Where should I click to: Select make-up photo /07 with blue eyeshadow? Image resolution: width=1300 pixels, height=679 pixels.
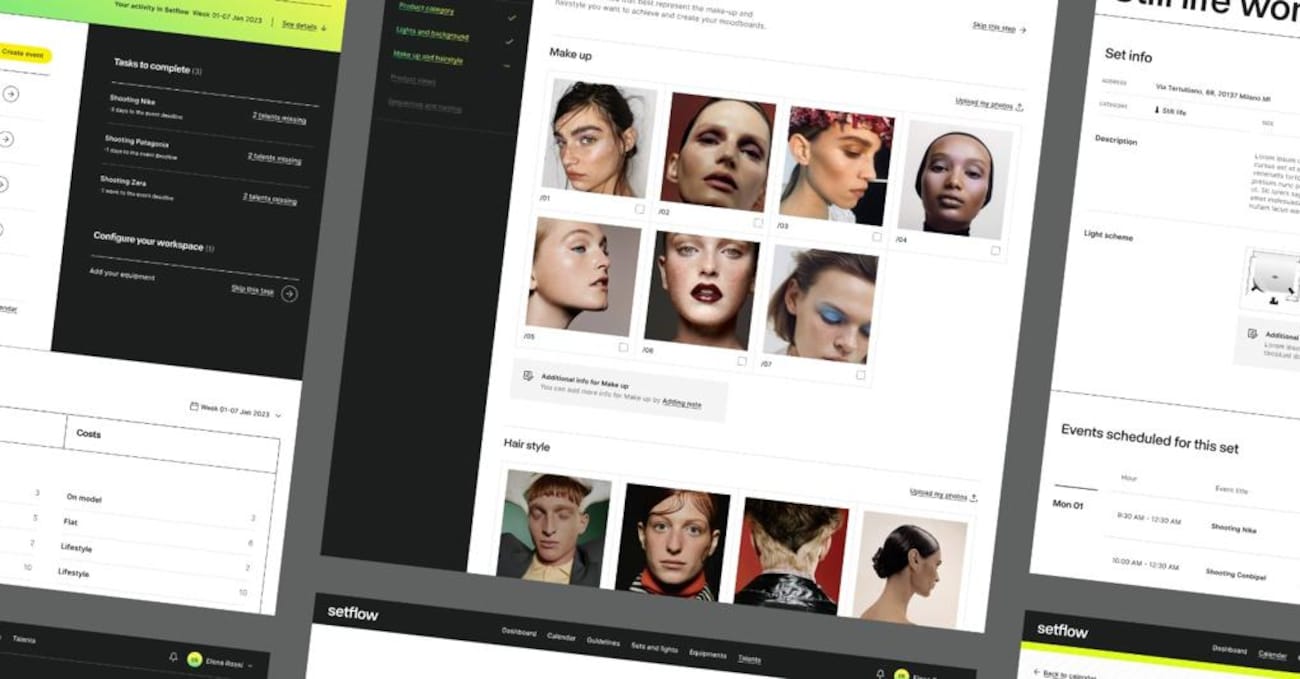(820, 305)
